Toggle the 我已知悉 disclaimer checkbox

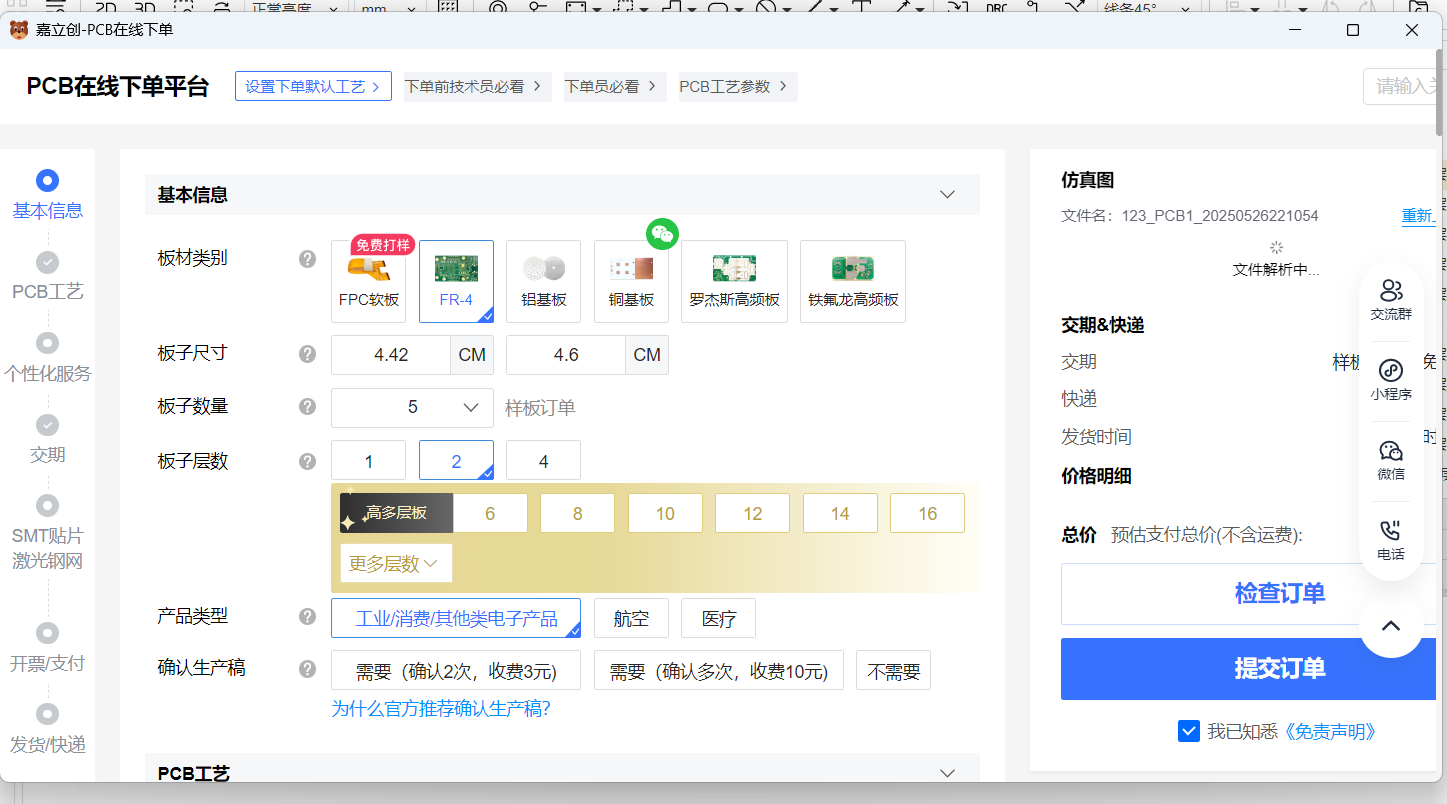tap(1189, 731)
